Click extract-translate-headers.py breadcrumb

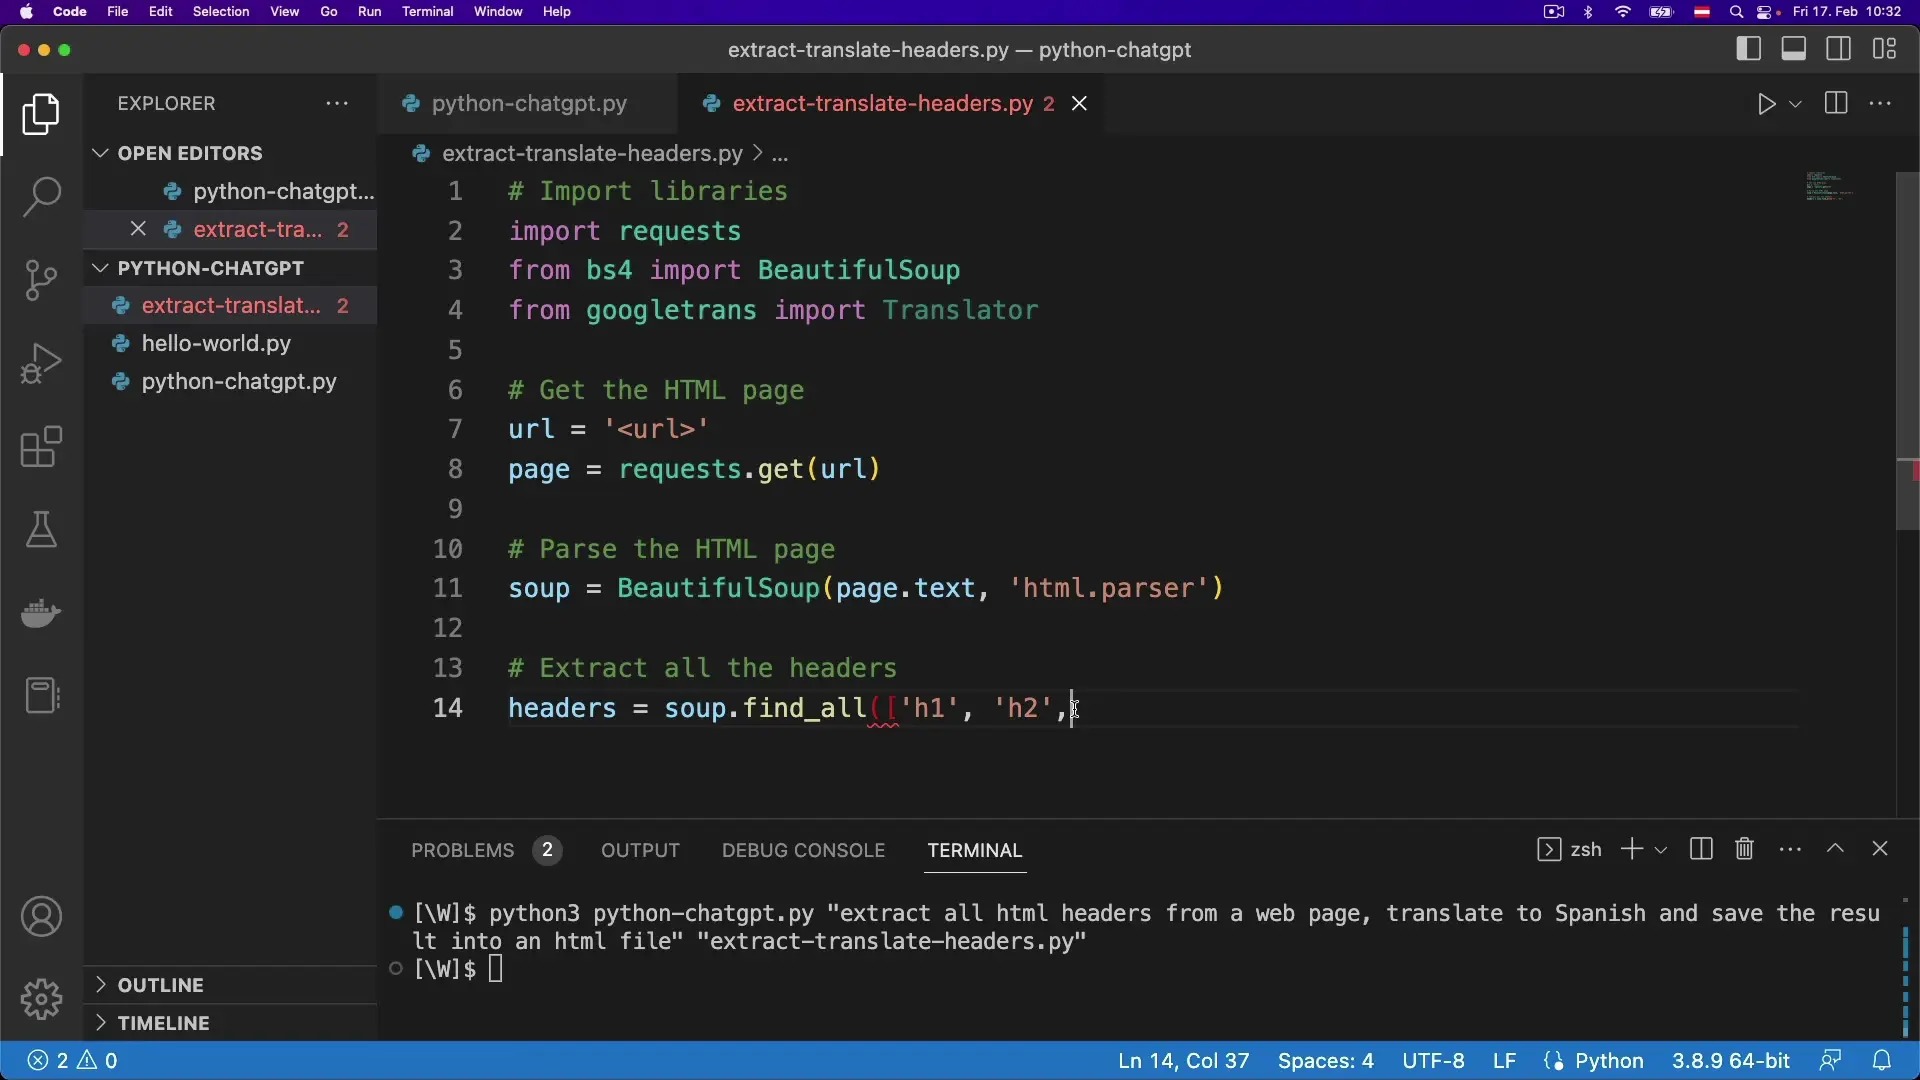[592, 154]
